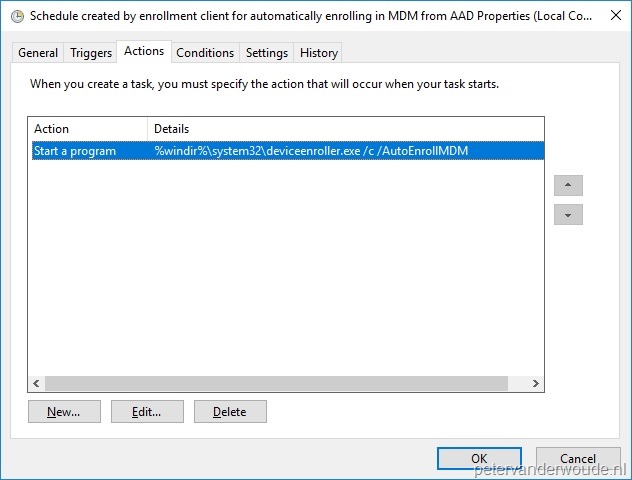The width and height of the screenshot is (632, 480).
Task: Click the move action down arrow button
Action: (x=568, y=214)
